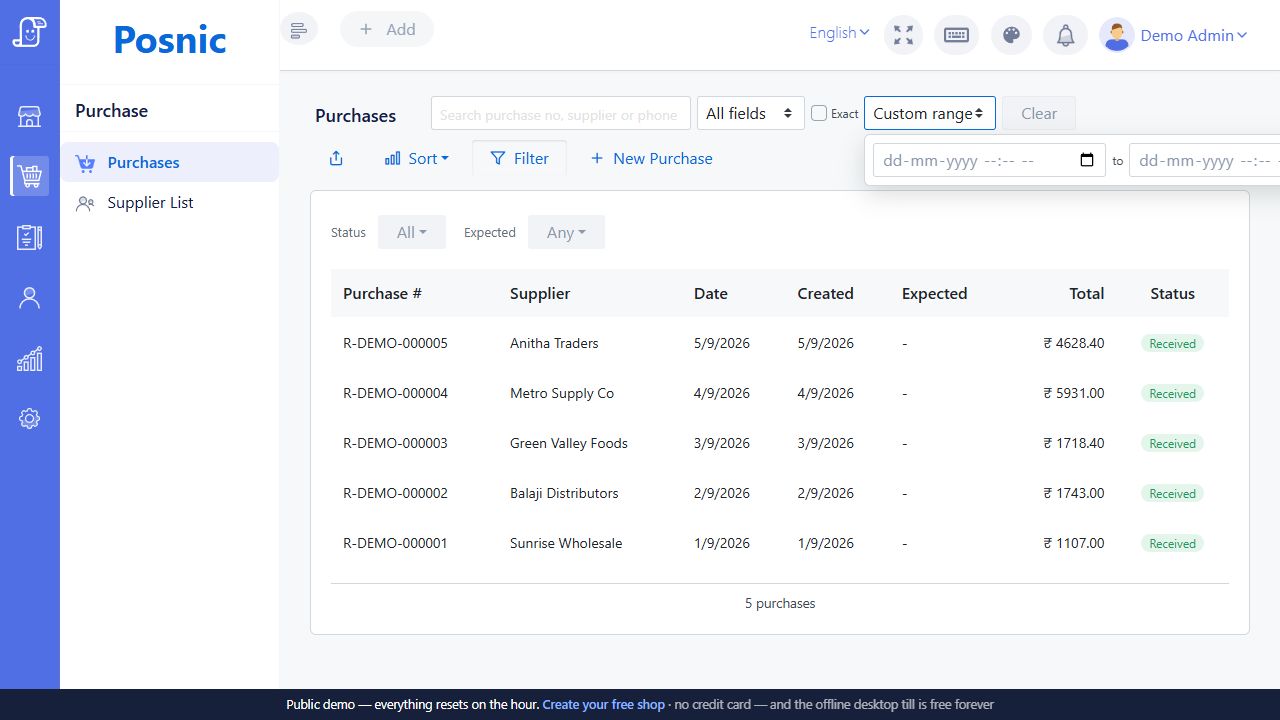
Task: Open the Expected Any dropdown
Action: [566, 232]
